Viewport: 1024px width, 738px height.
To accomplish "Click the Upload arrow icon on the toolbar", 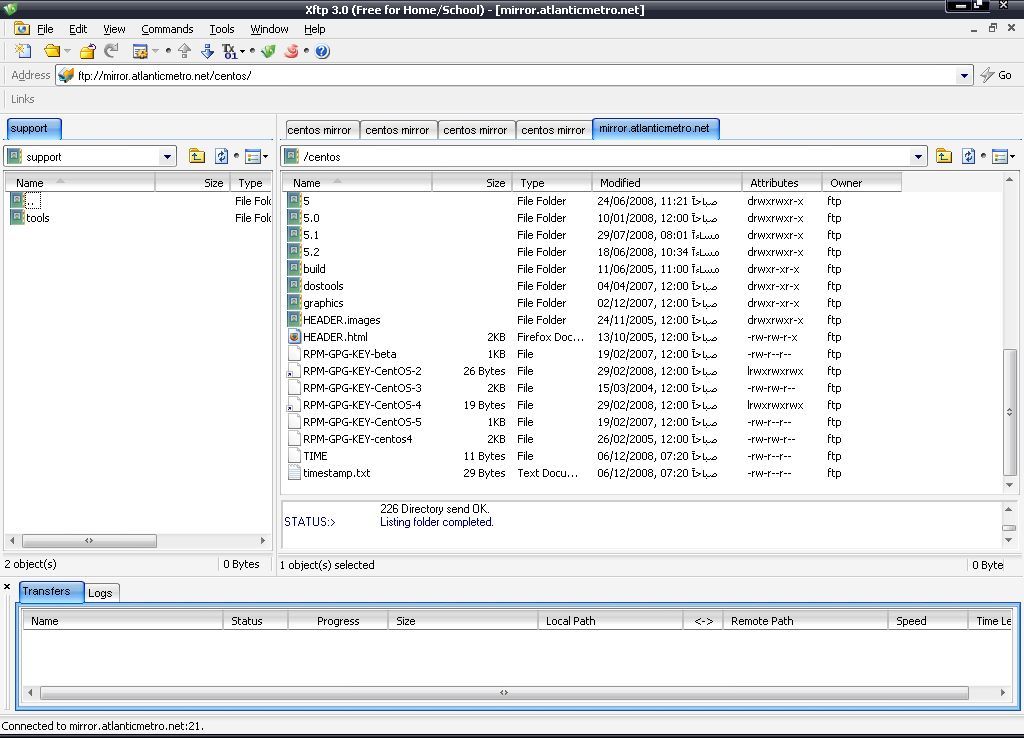I will (185, 51).
